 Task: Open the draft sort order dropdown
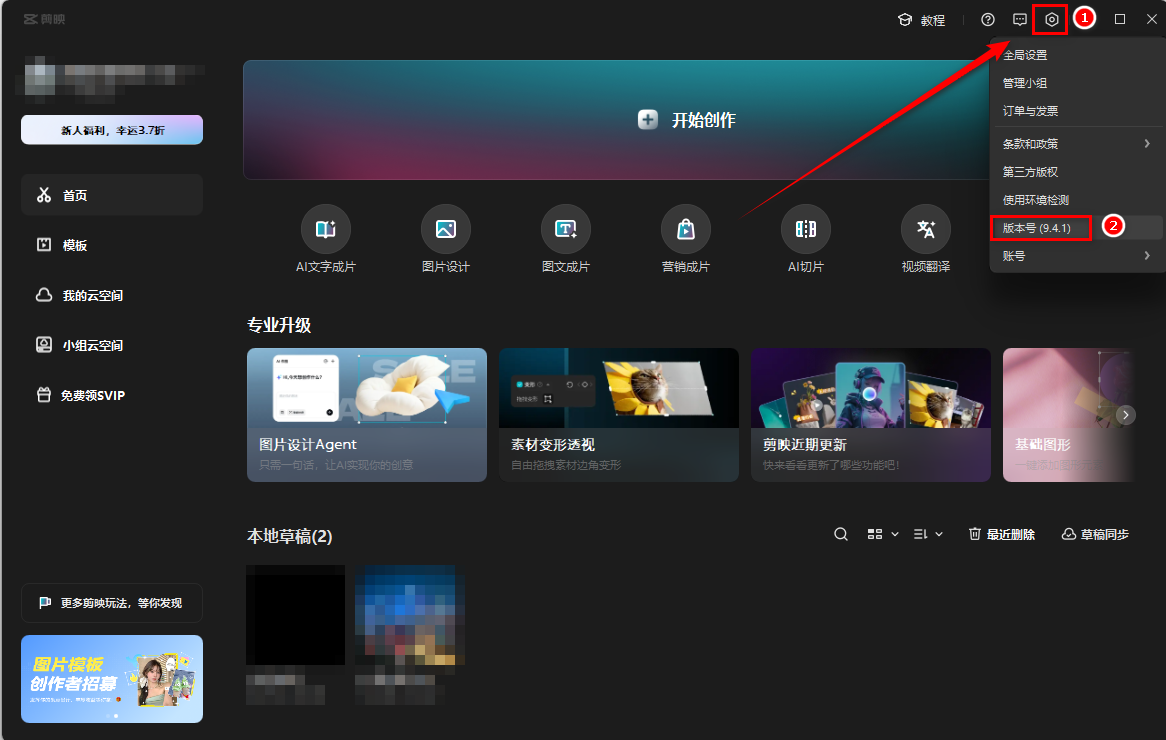click(926, 533)
